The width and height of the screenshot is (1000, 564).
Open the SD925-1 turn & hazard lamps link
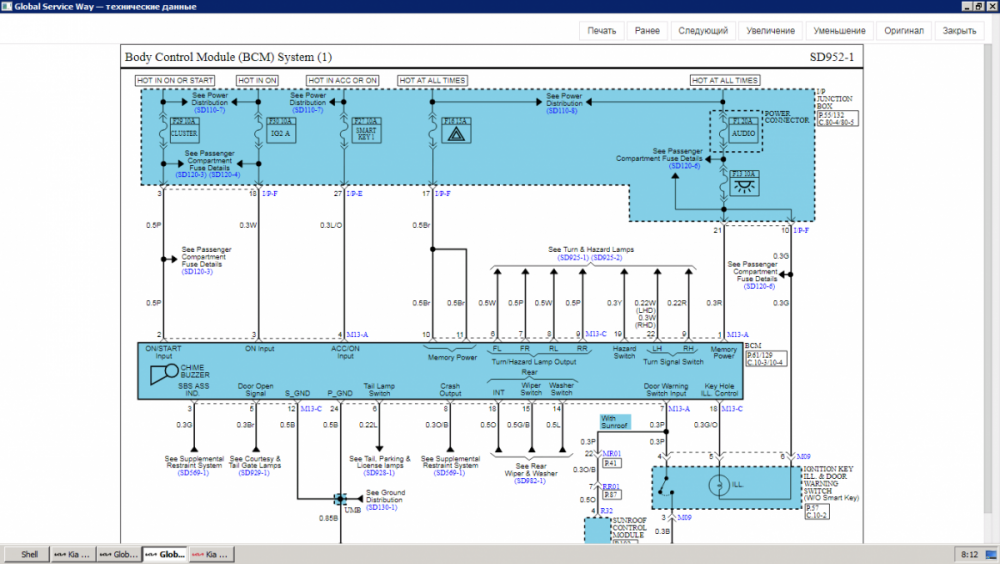click(x=573, y=257)
